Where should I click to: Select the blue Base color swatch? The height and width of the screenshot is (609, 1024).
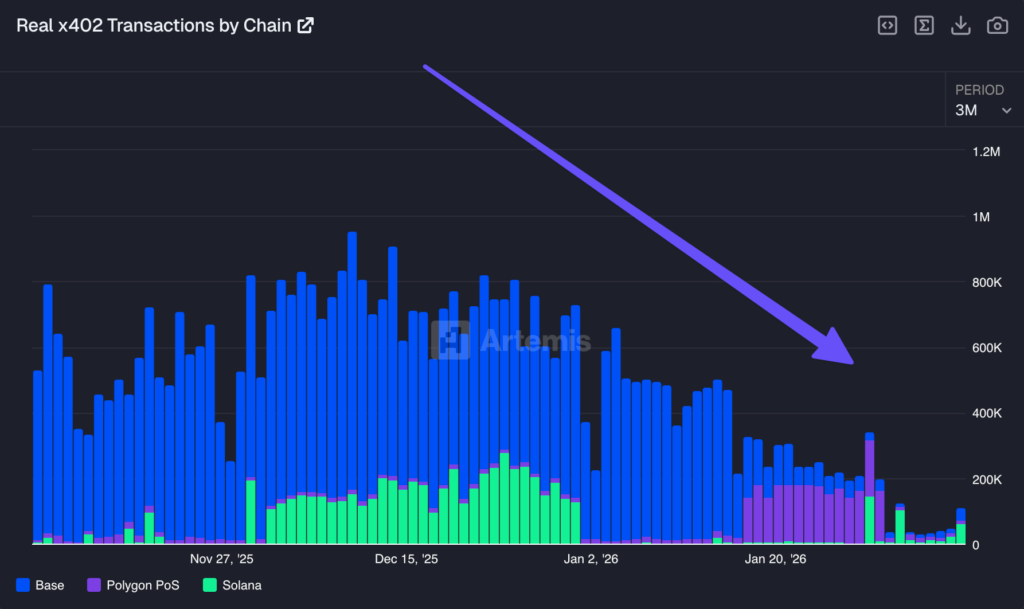[23, 585]
